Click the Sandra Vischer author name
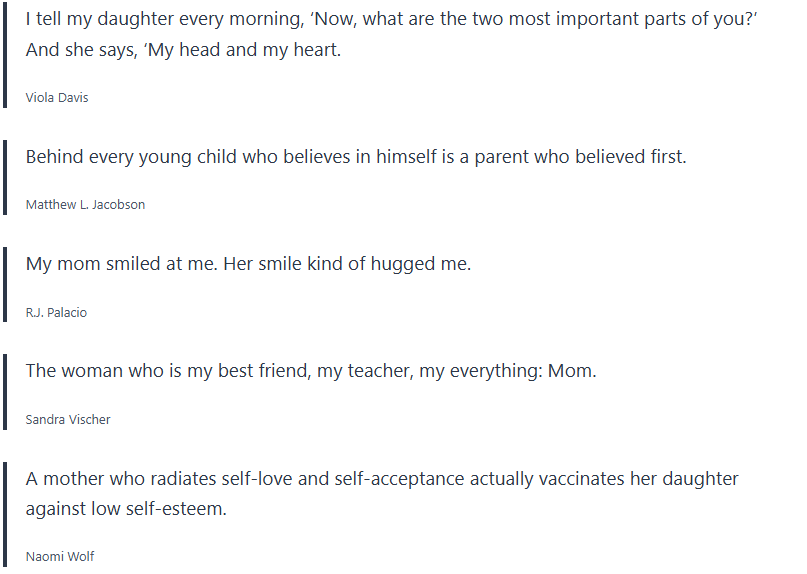This screenshot has width=807, height=574. pyautogui.click(x=68, y=419)
